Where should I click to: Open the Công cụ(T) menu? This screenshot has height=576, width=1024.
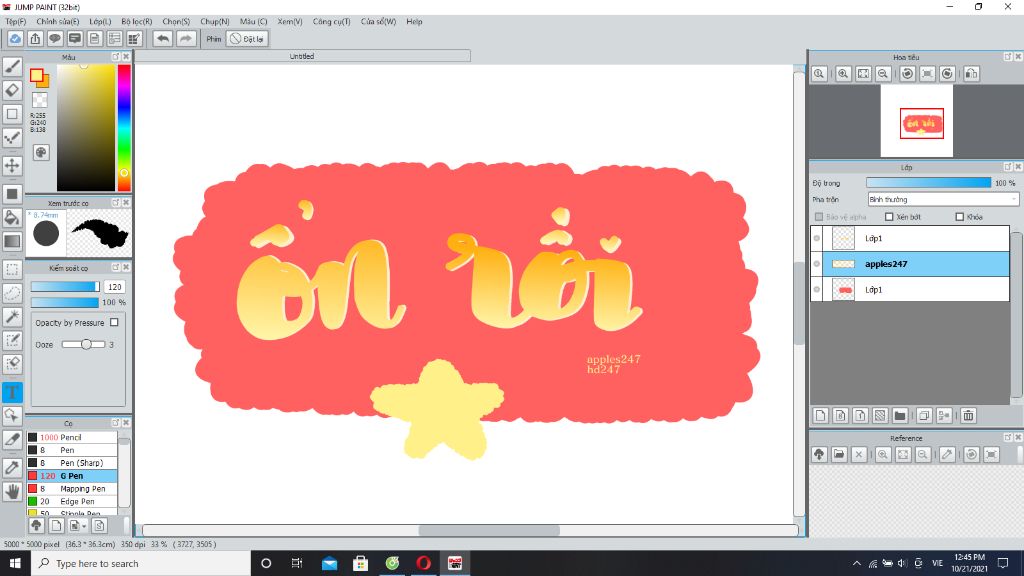(331, 22)
